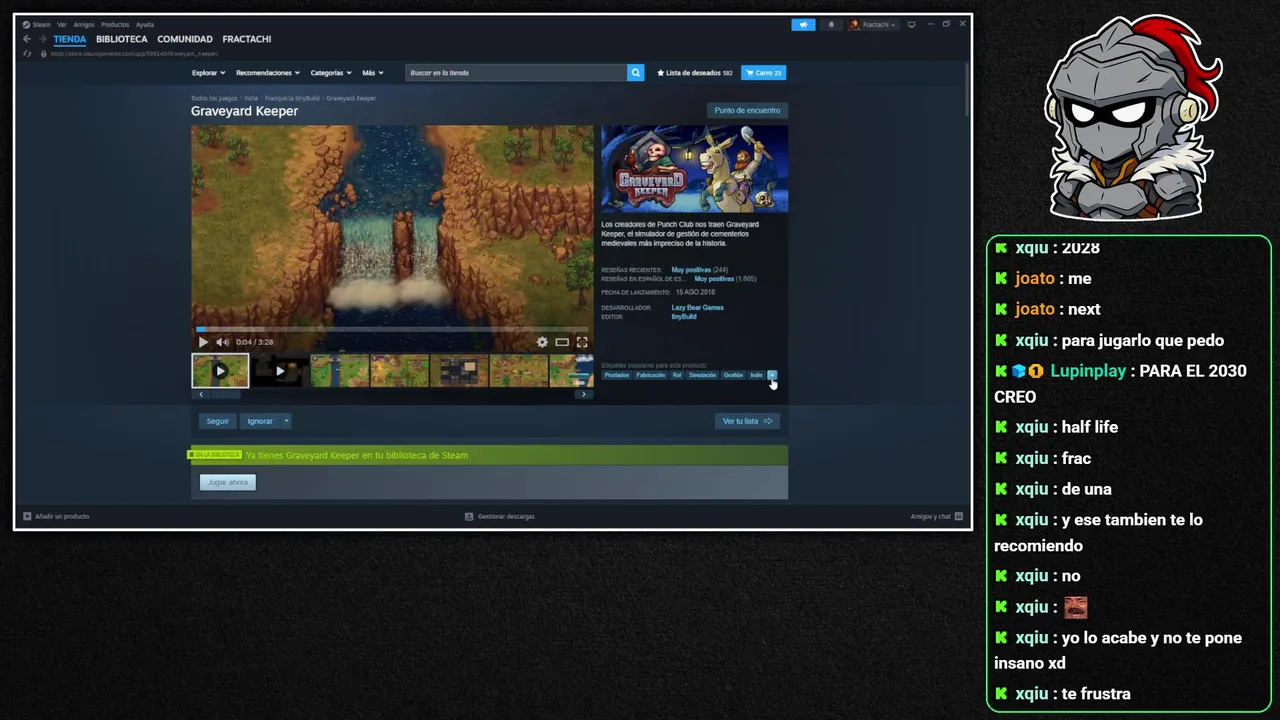Select the second dark trailer thumbnail
This screenshot has height=720, width=1280.
[280, 371]
